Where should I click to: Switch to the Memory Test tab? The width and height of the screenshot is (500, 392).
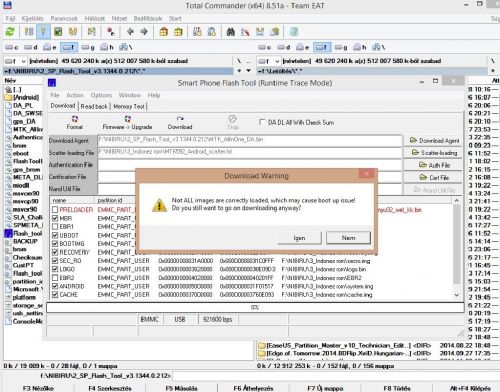pyautogui.click(x=129, y=106)
